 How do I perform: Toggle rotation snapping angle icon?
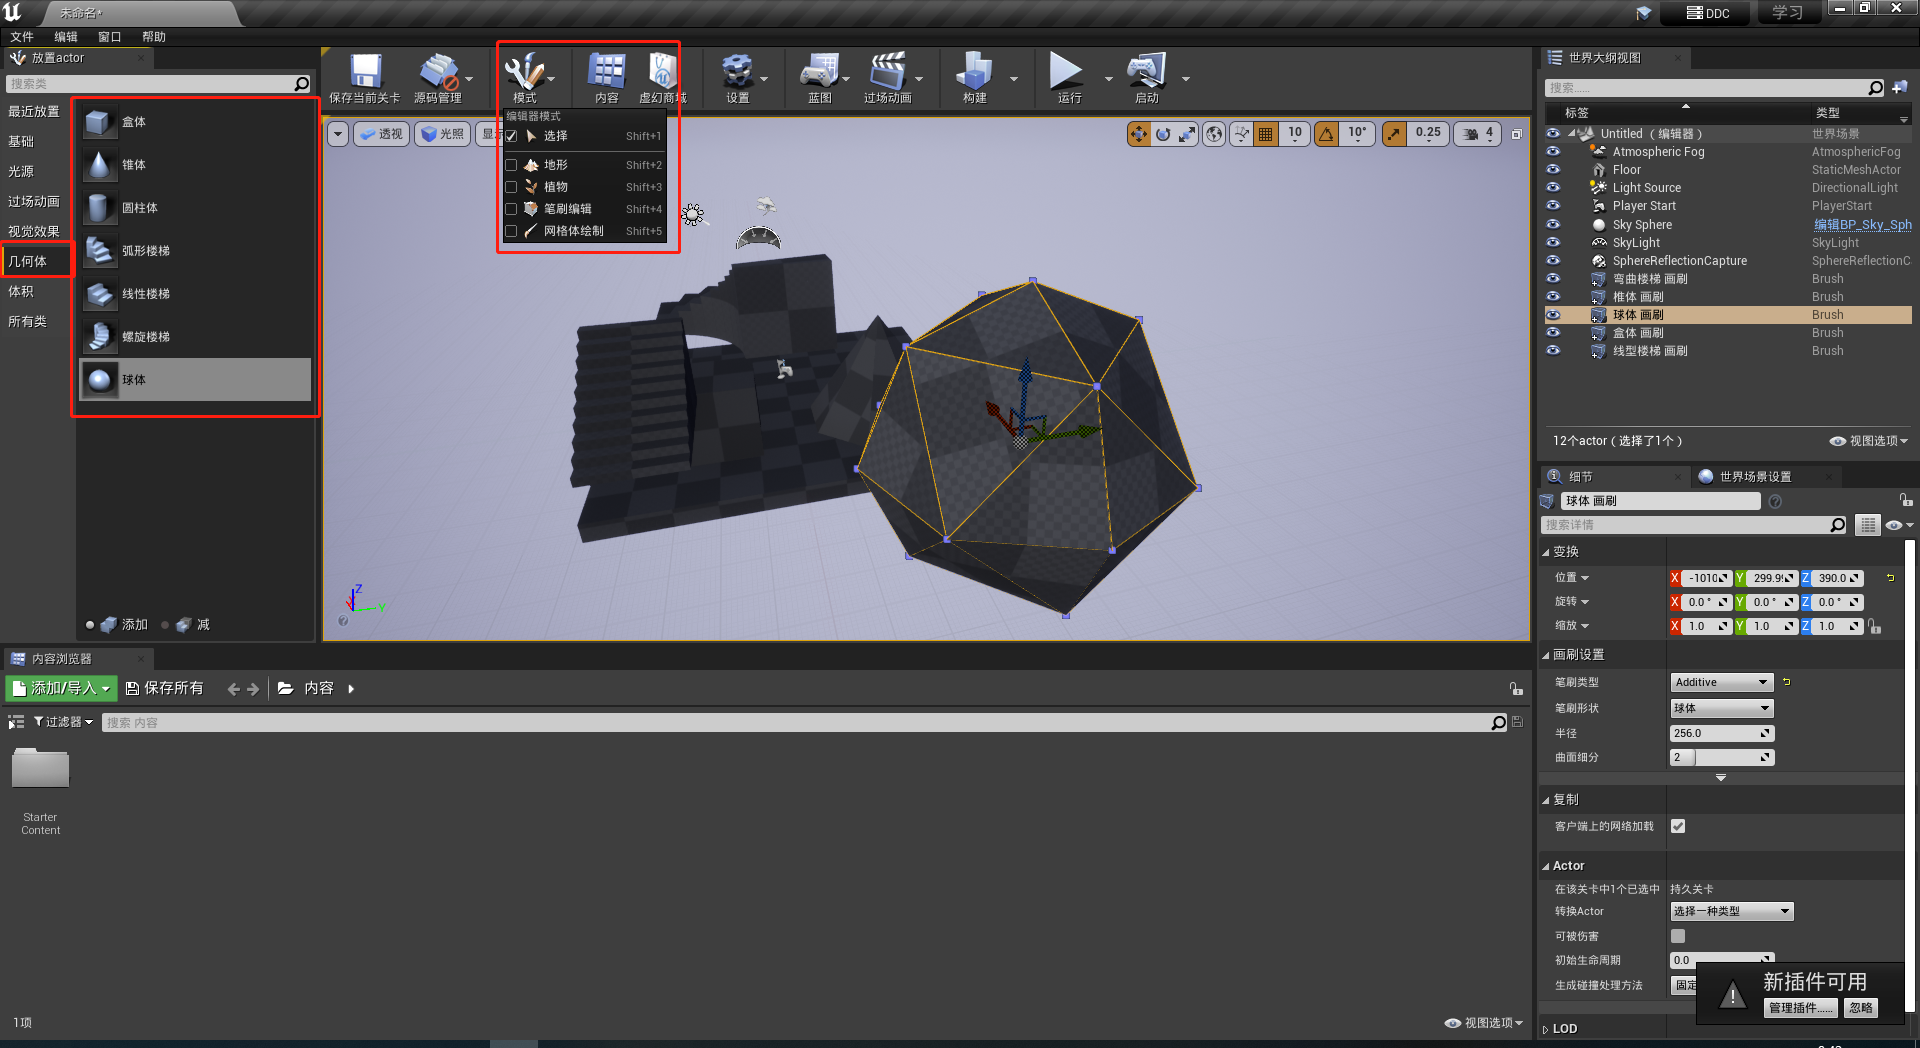1326,134
